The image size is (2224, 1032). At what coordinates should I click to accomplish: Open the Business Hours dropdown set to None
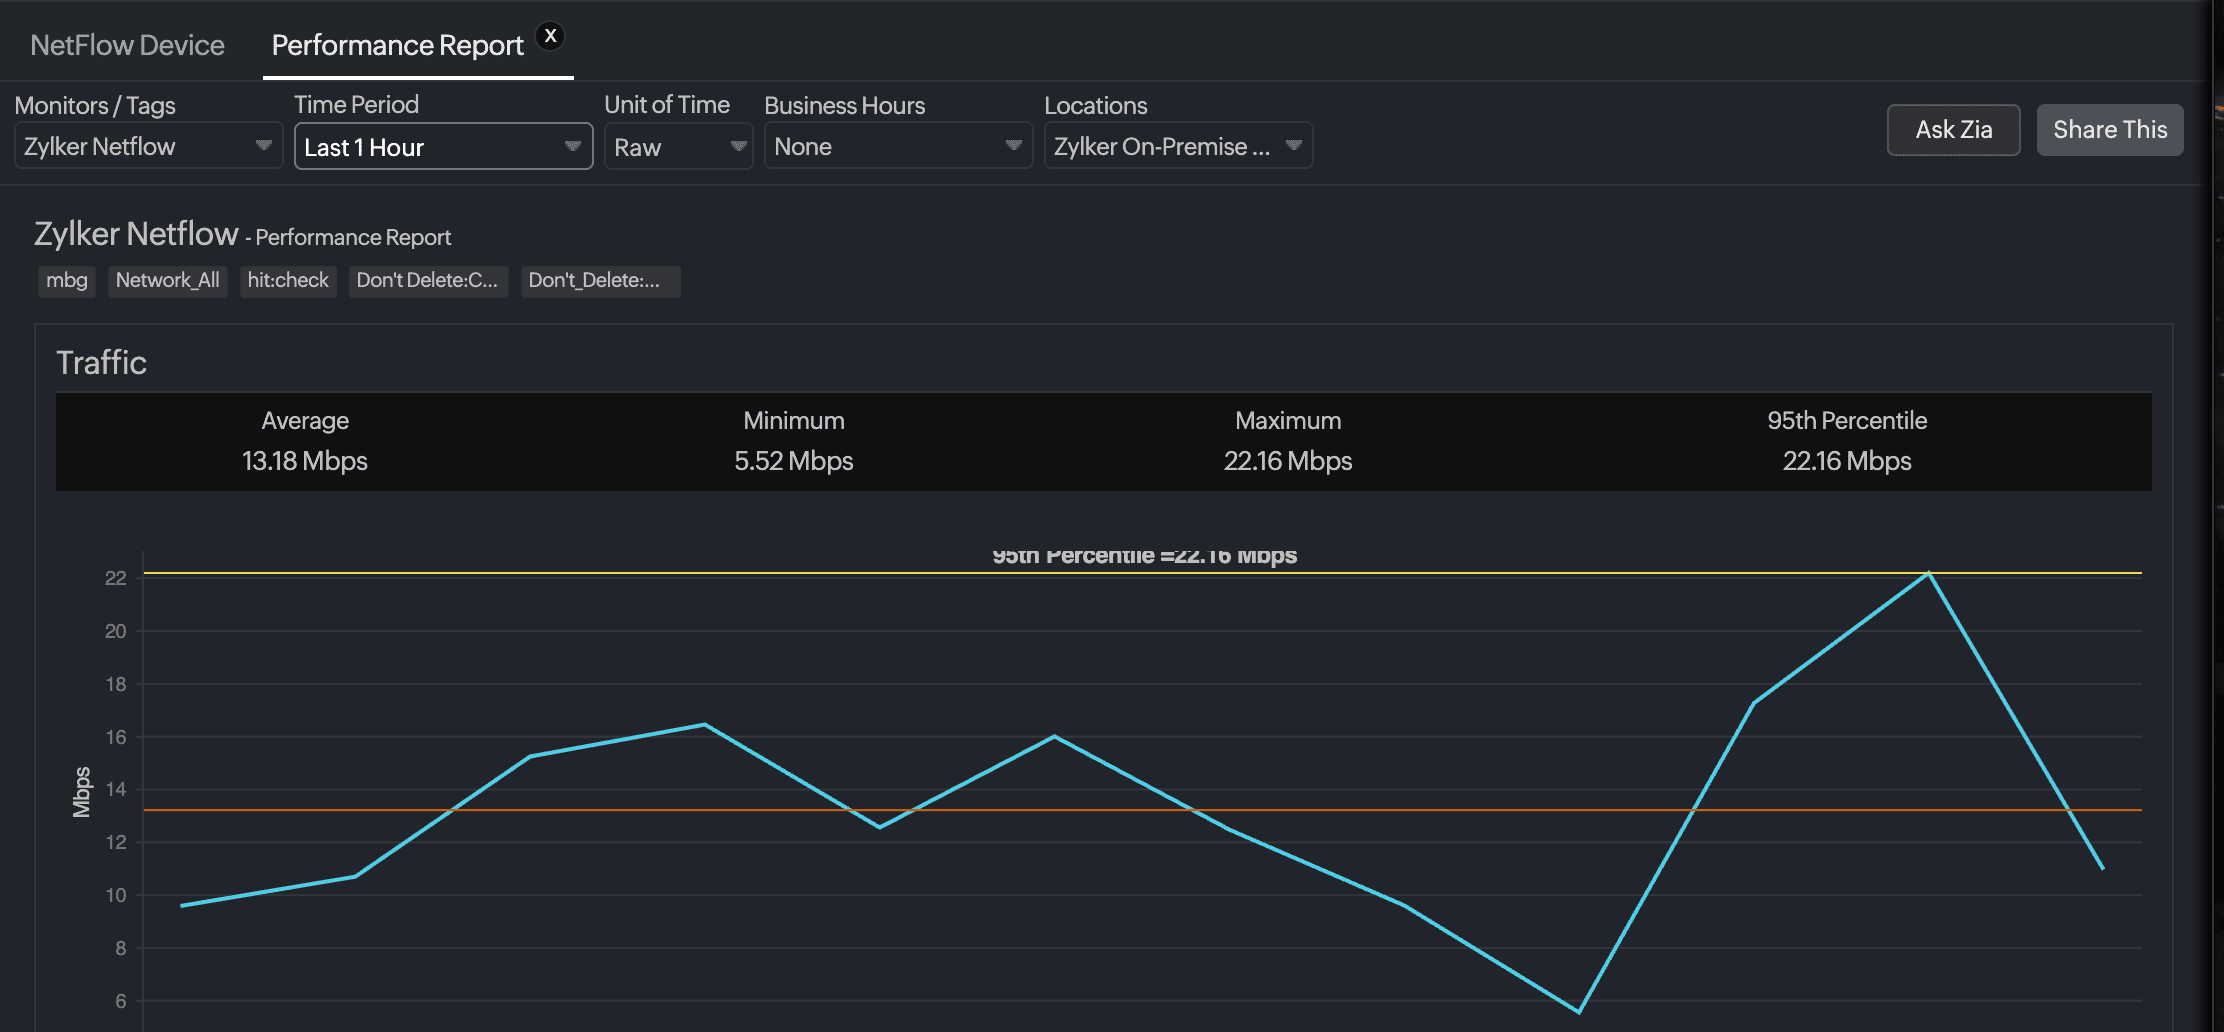point(897,146)
